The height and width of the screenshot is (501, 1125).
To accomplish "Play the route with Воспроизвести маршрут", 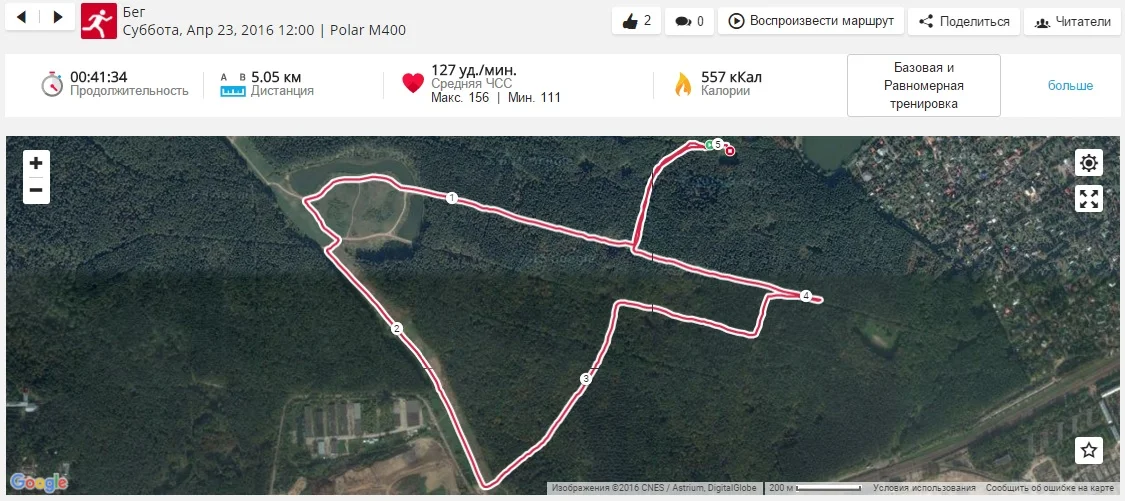I will tap(811, 21).
